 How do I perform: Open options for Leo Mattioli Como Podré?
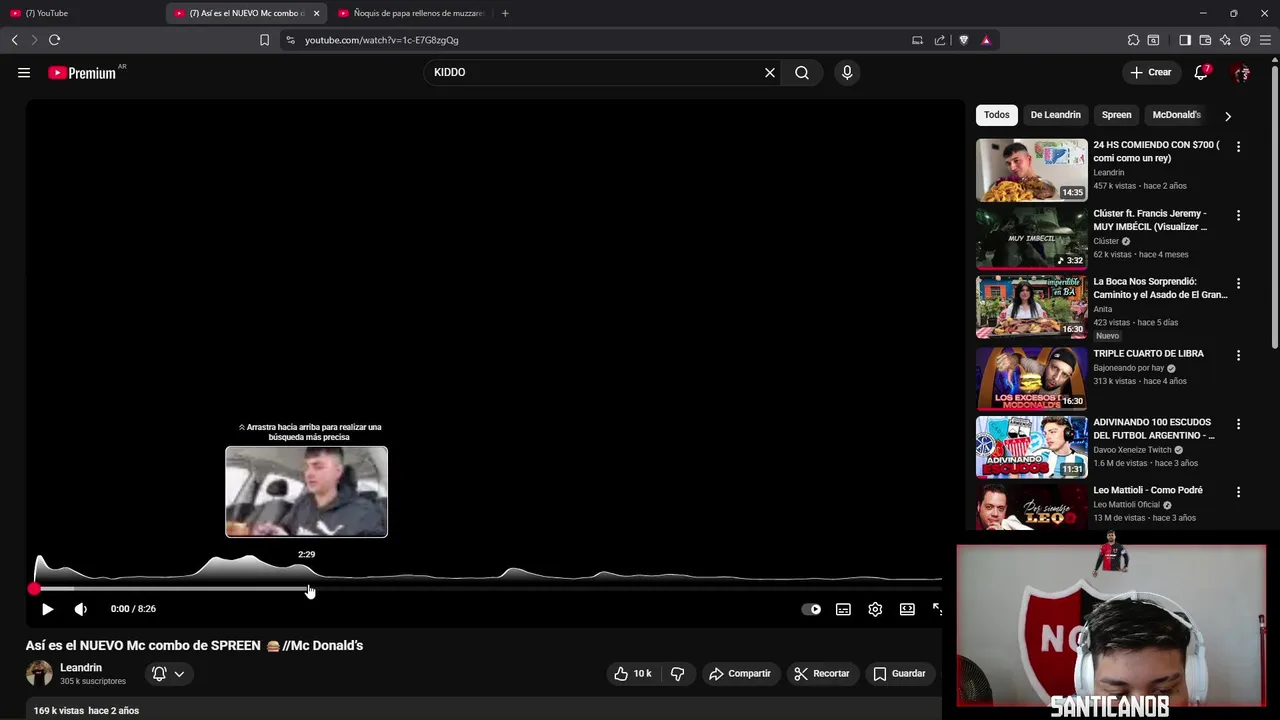1238,492
